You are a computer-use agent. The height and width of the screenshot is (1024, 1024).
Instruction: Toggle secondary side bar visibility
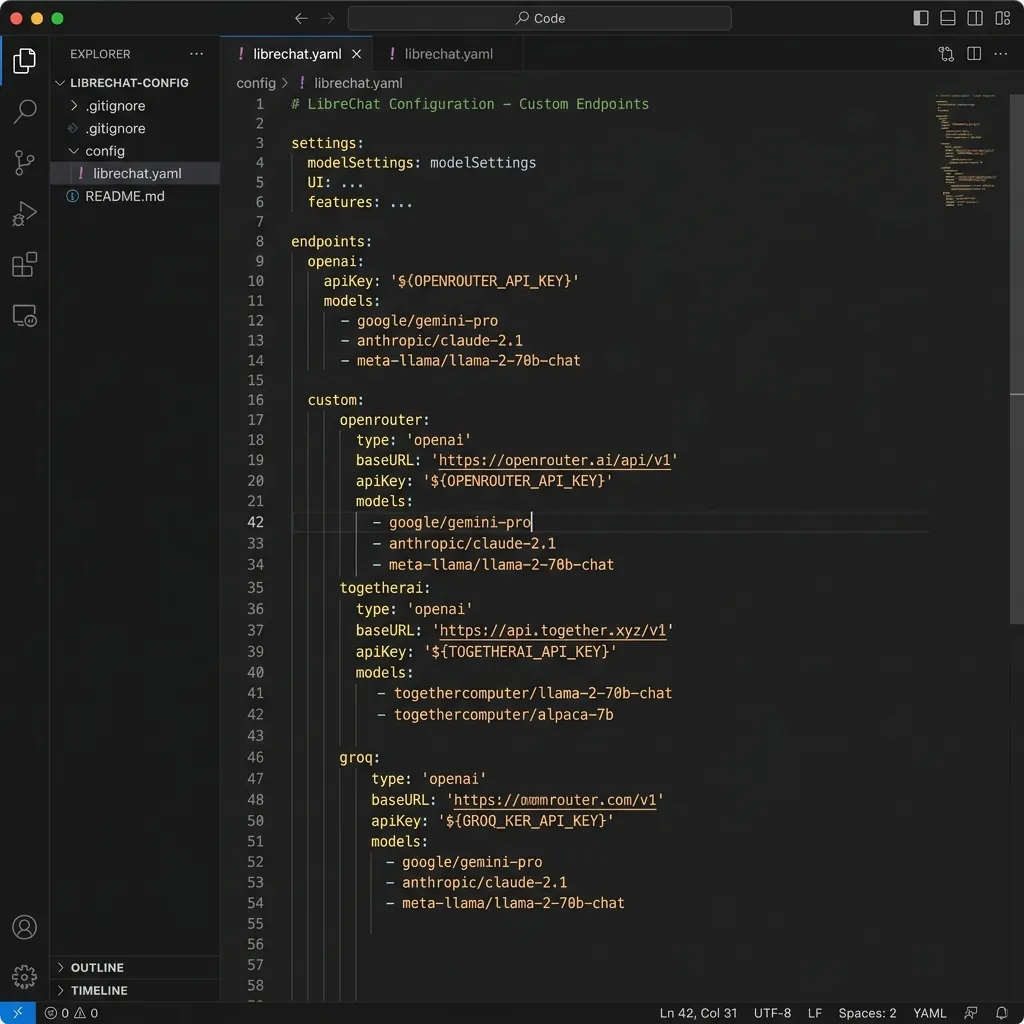pyautogui.click(x=975, y=18)
